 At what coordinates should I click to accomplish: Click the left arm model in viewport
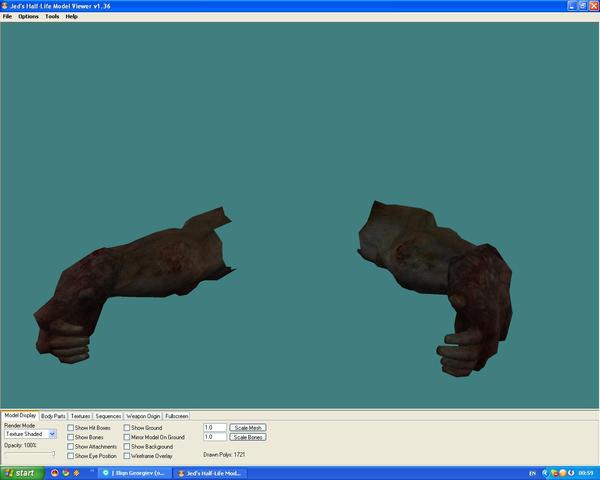[x=134, y=285]
